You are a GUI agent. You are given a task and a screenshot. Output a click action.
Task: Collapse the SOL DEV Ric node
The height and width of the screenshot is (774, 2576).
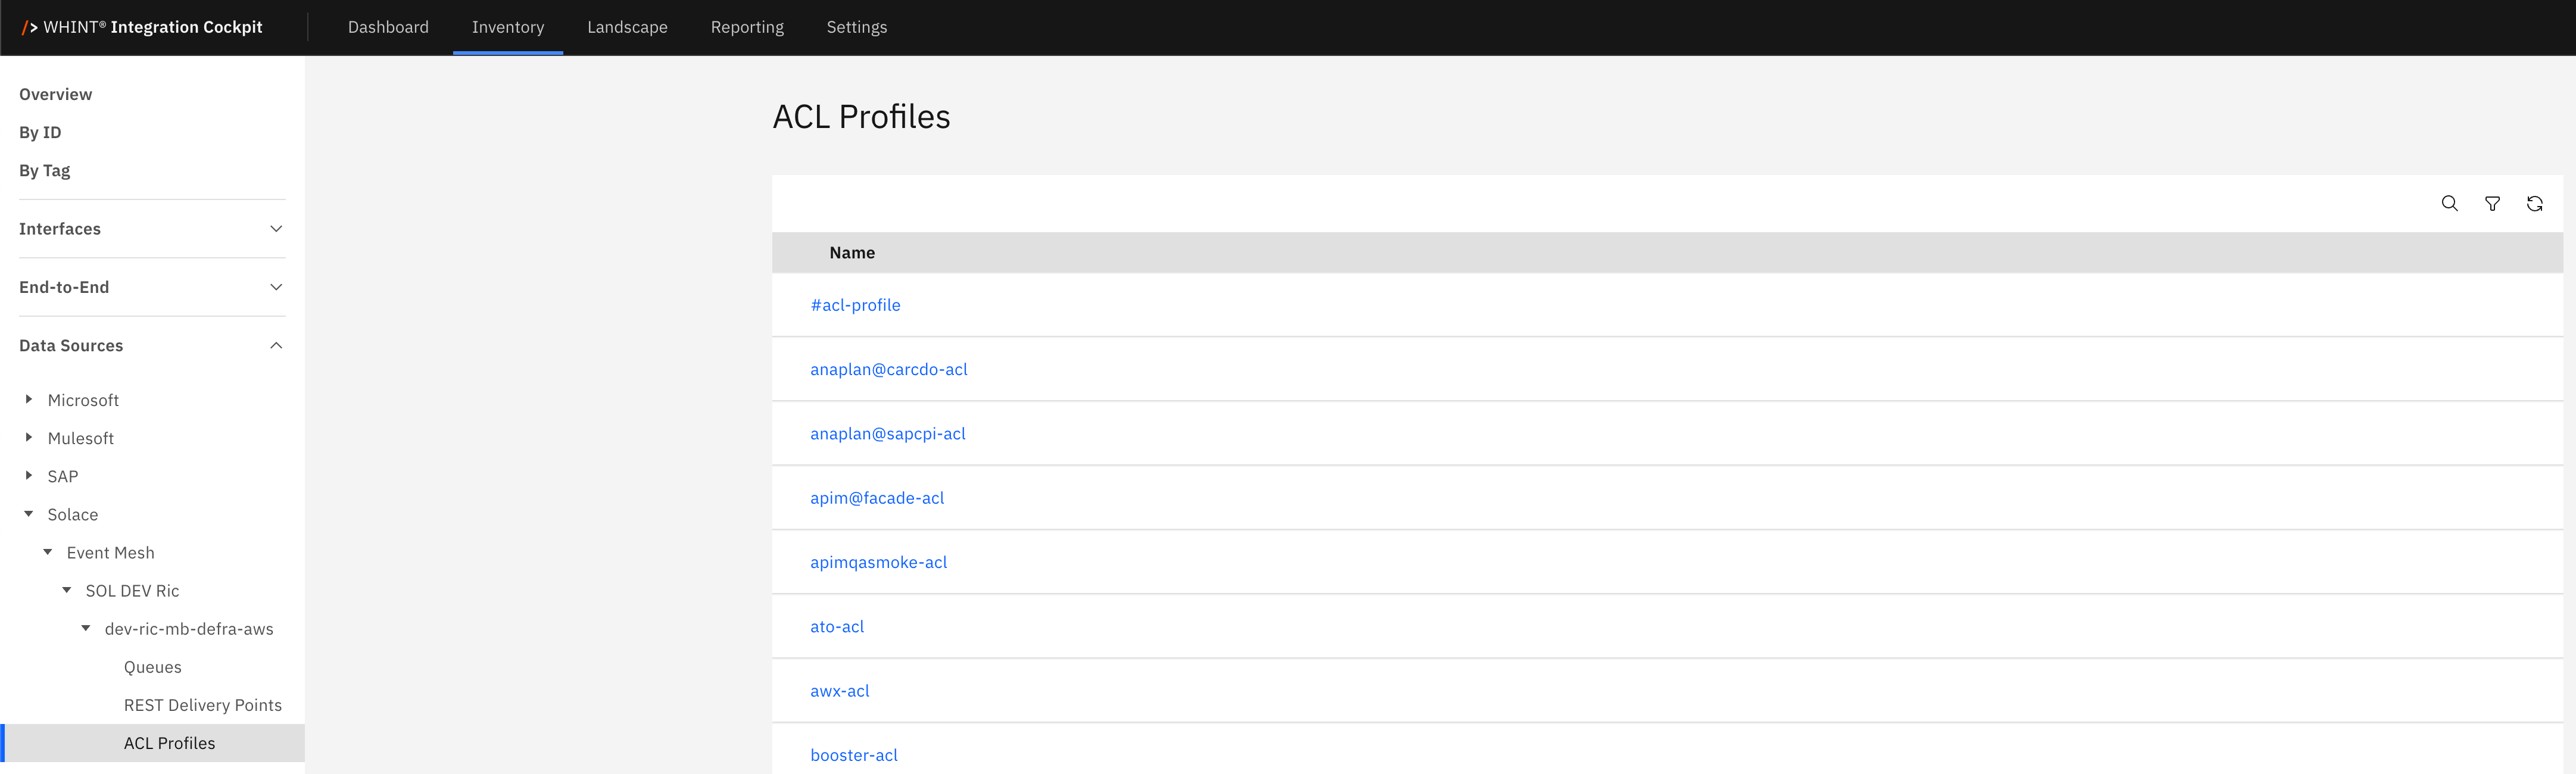pos(67,590)
